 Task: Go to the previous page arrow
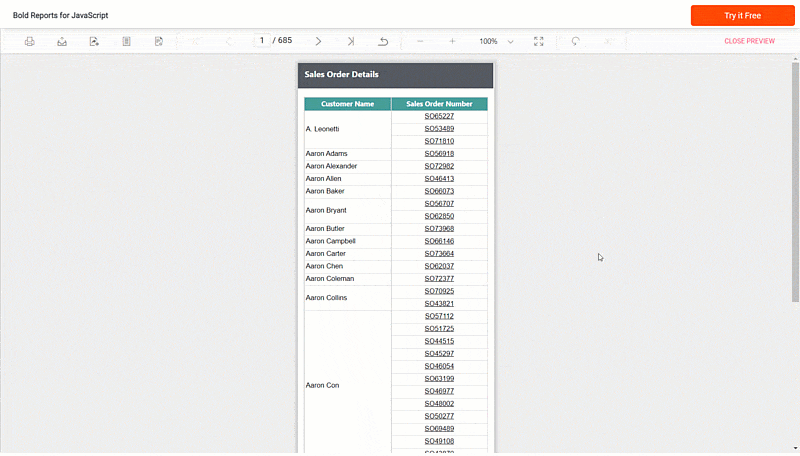(229, 41)
